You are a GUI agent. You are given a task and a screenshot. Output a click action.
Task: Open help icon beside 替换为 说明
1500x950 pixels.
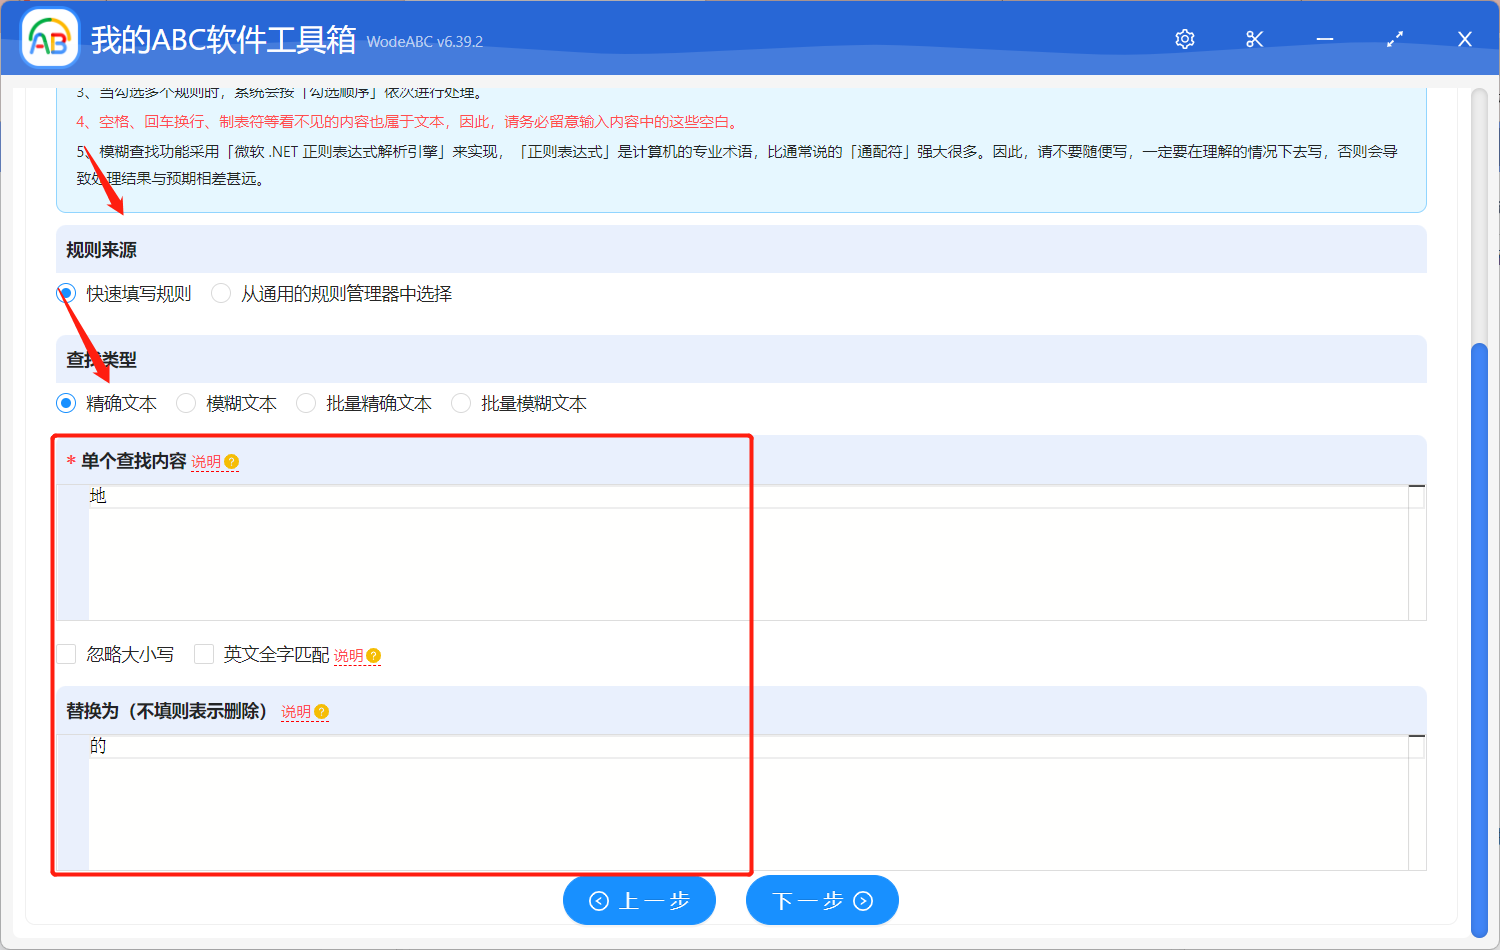322,712
